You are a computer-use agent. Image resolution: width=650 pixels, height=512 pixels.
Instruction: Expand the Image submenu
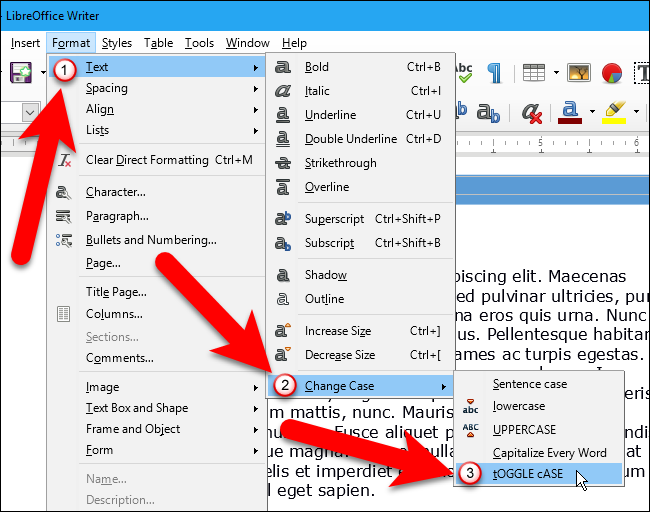pos(155,388)
